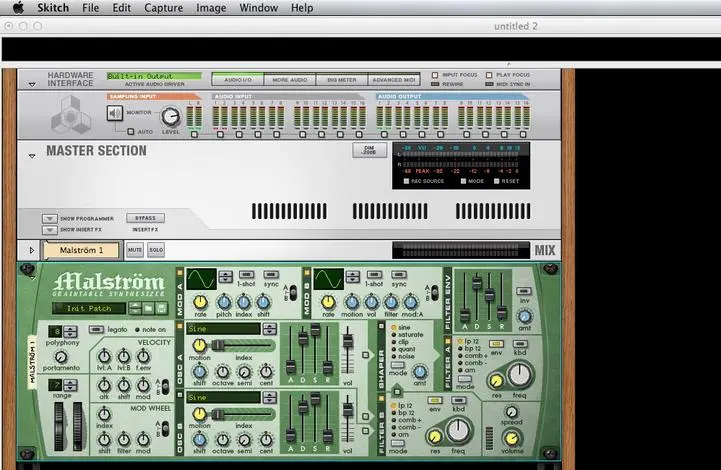Viewport: 721px width, 470px height.
Task: Click the Bypass Insert FX button
Action: point(145,218)
